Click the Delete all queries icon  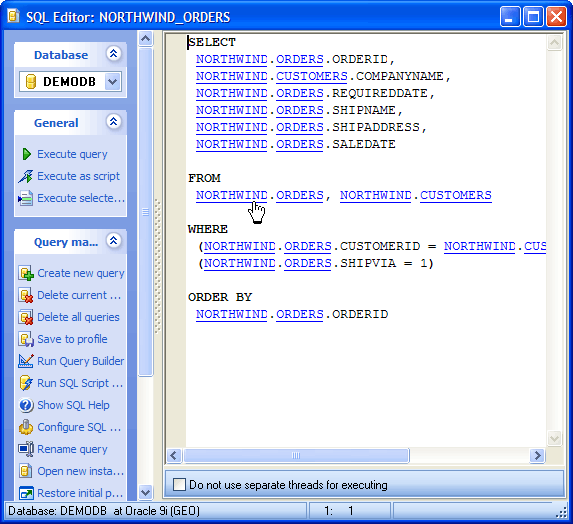pyautogui.click(x=26, y=317)
